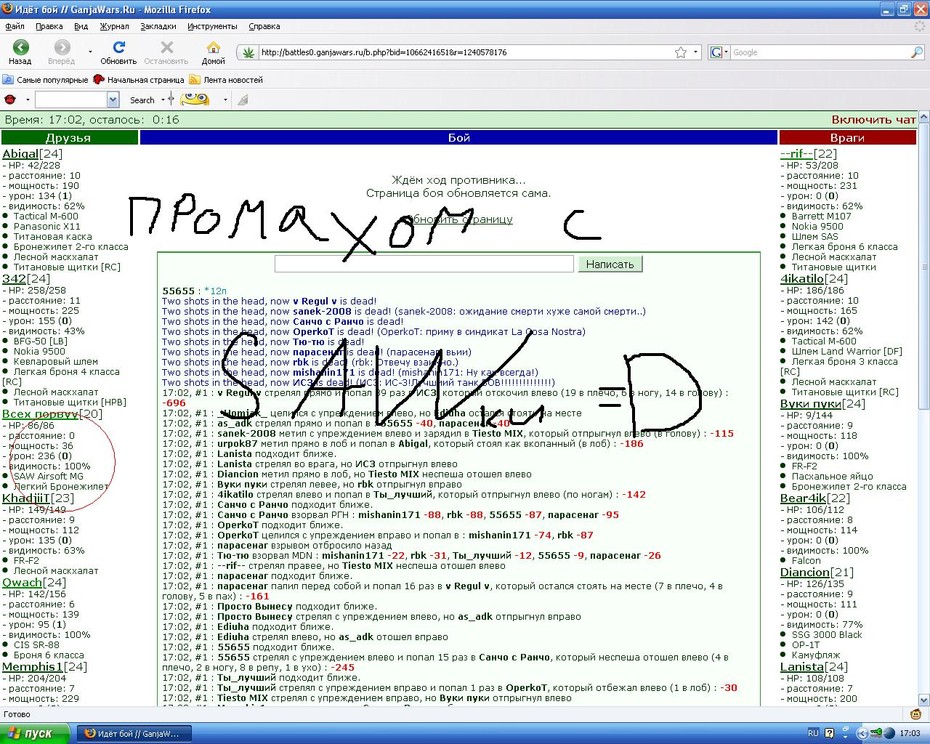Bookmark page using the star icon

[680, 52]
